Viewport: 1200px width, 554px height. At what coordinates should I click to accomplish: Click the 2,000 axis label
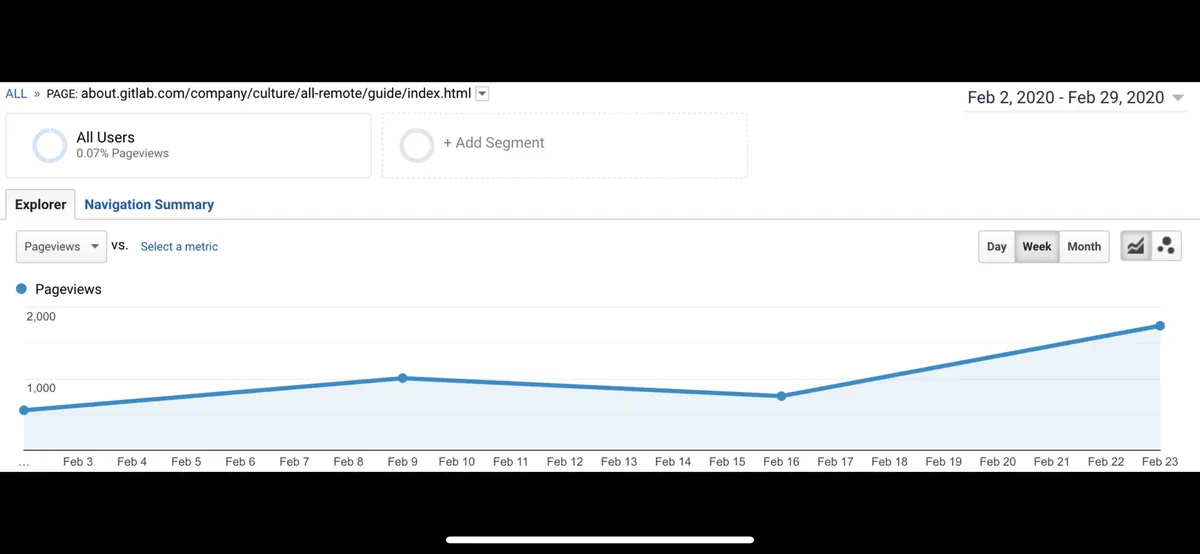41,316
